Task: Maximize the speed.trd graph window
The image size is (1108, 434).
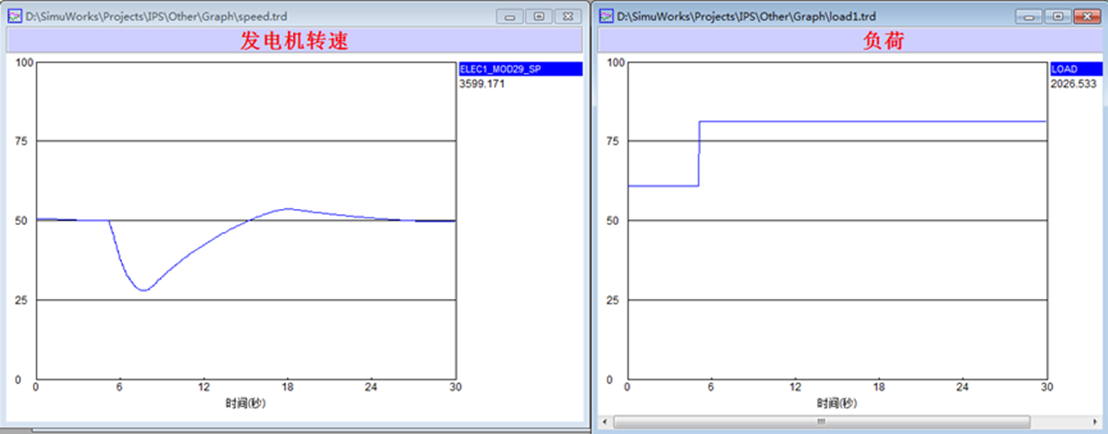Action: tap(538, 17)
